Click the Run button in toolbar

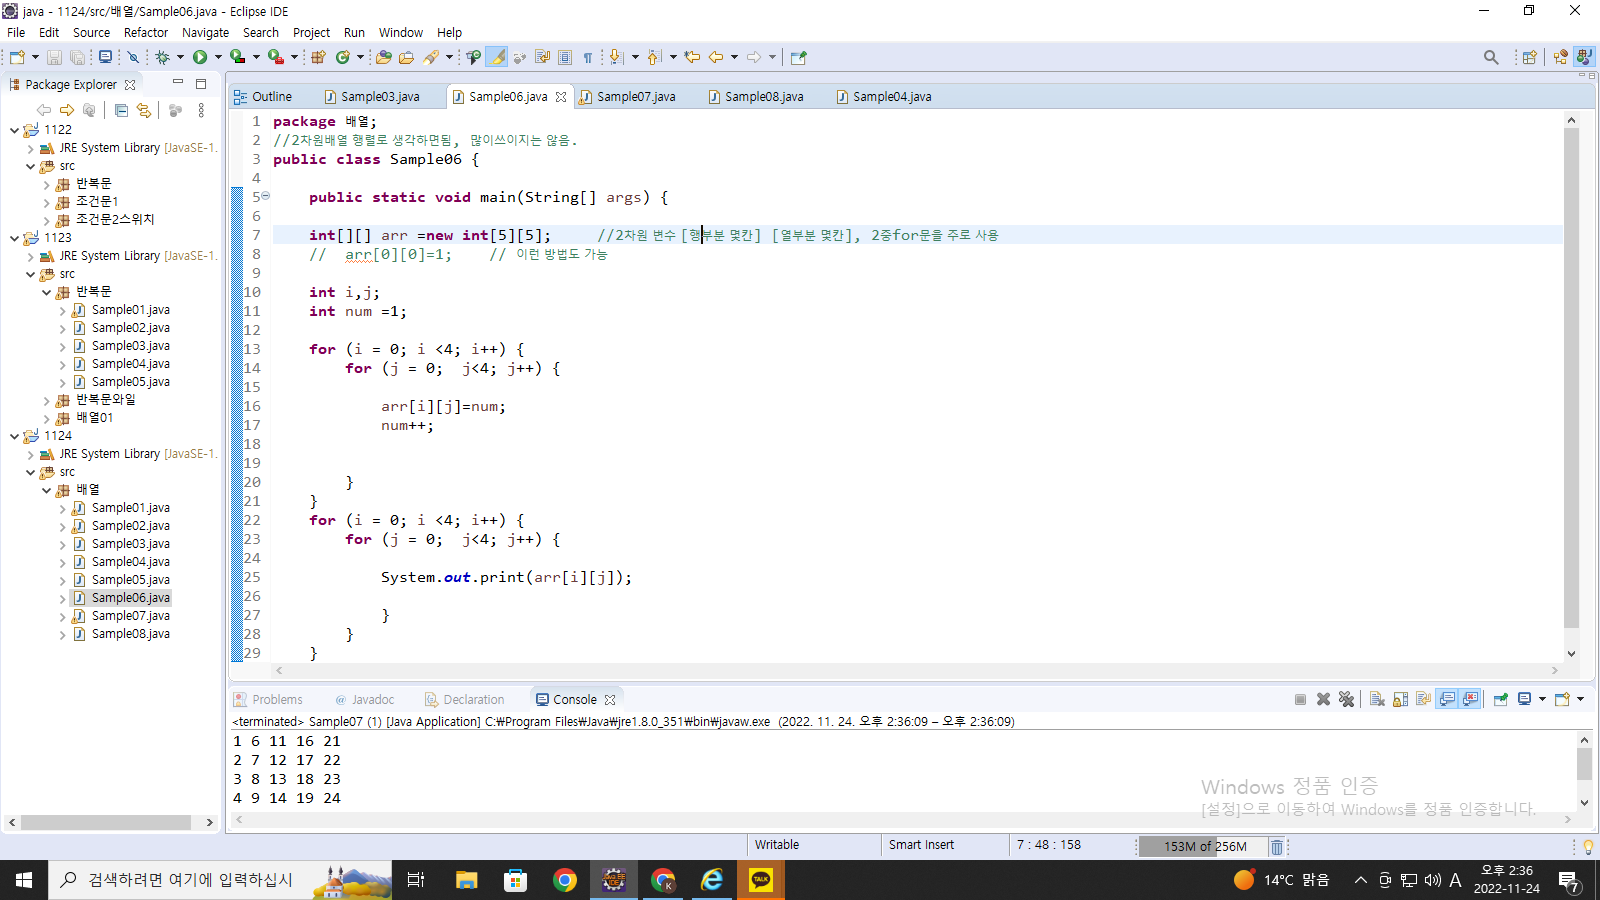tap(200, 57)
